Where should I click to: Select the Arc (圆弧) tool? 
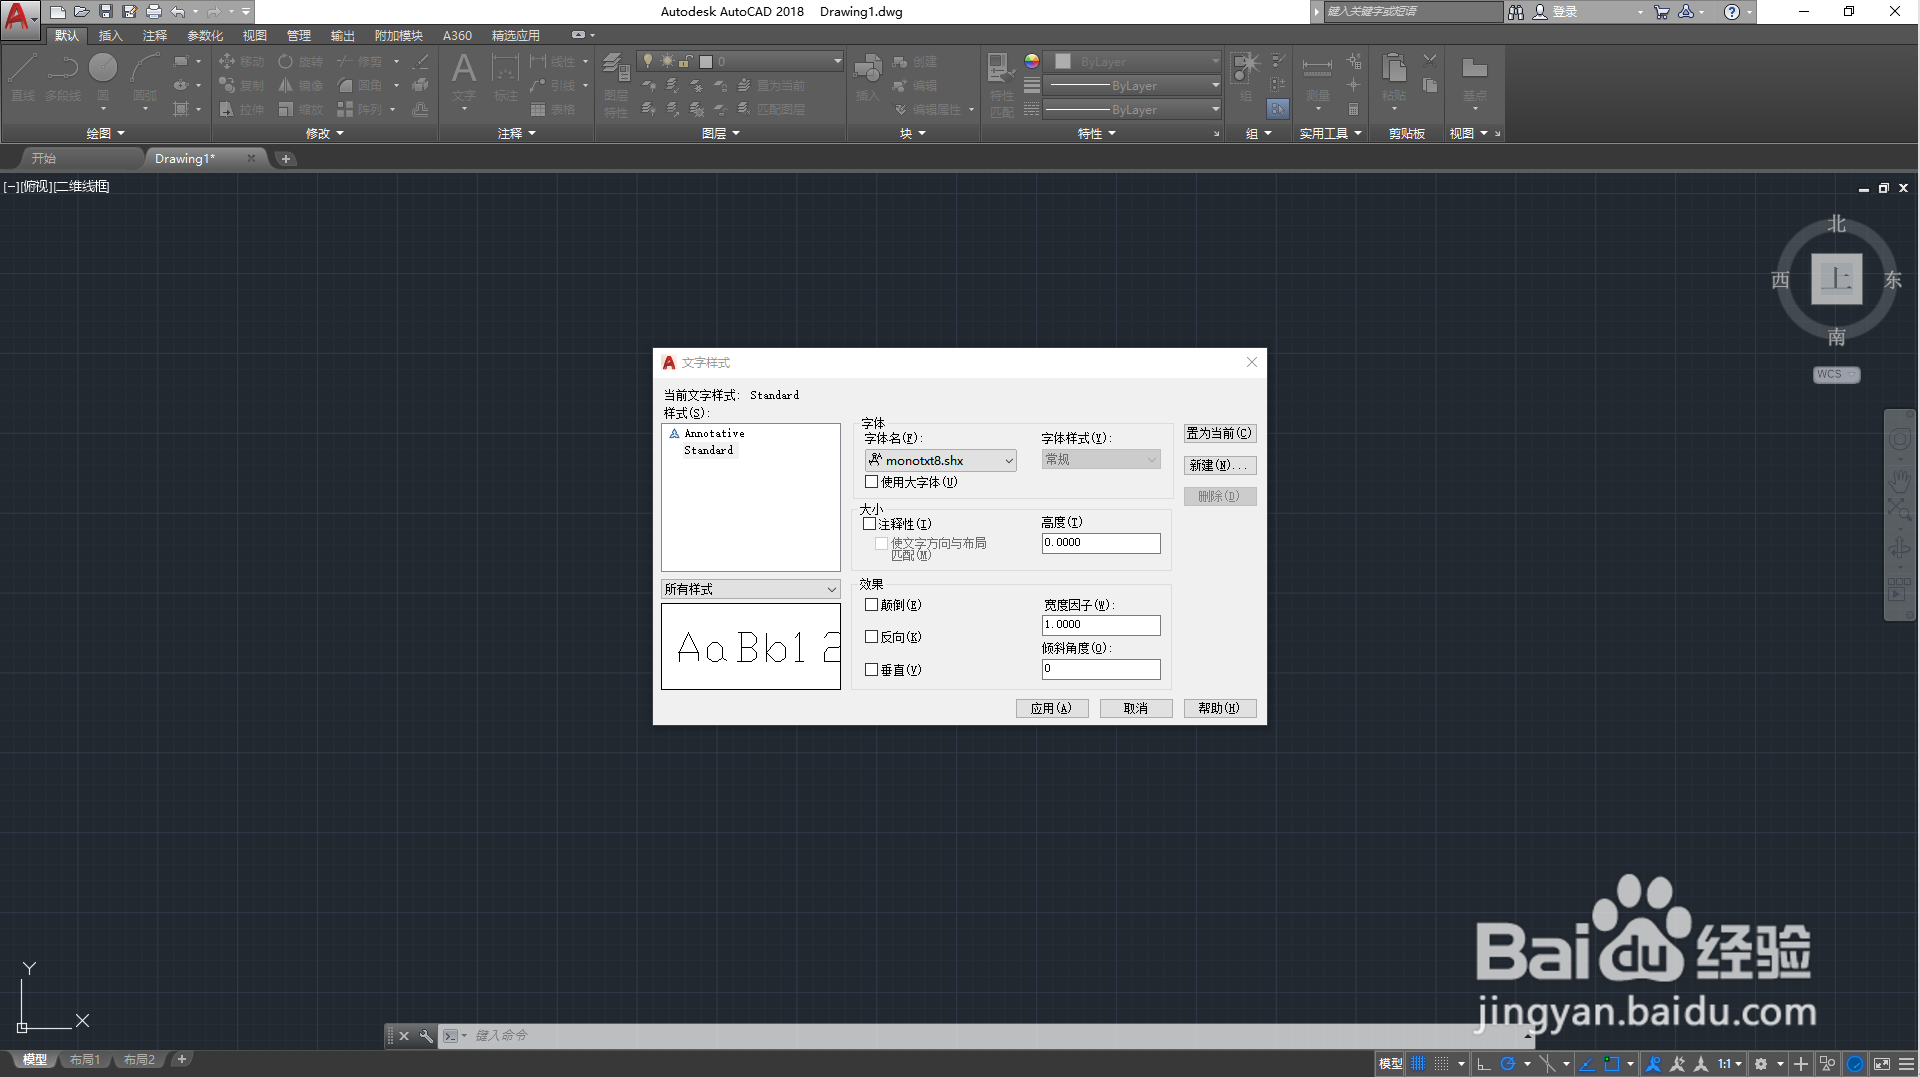click(145, 78)
